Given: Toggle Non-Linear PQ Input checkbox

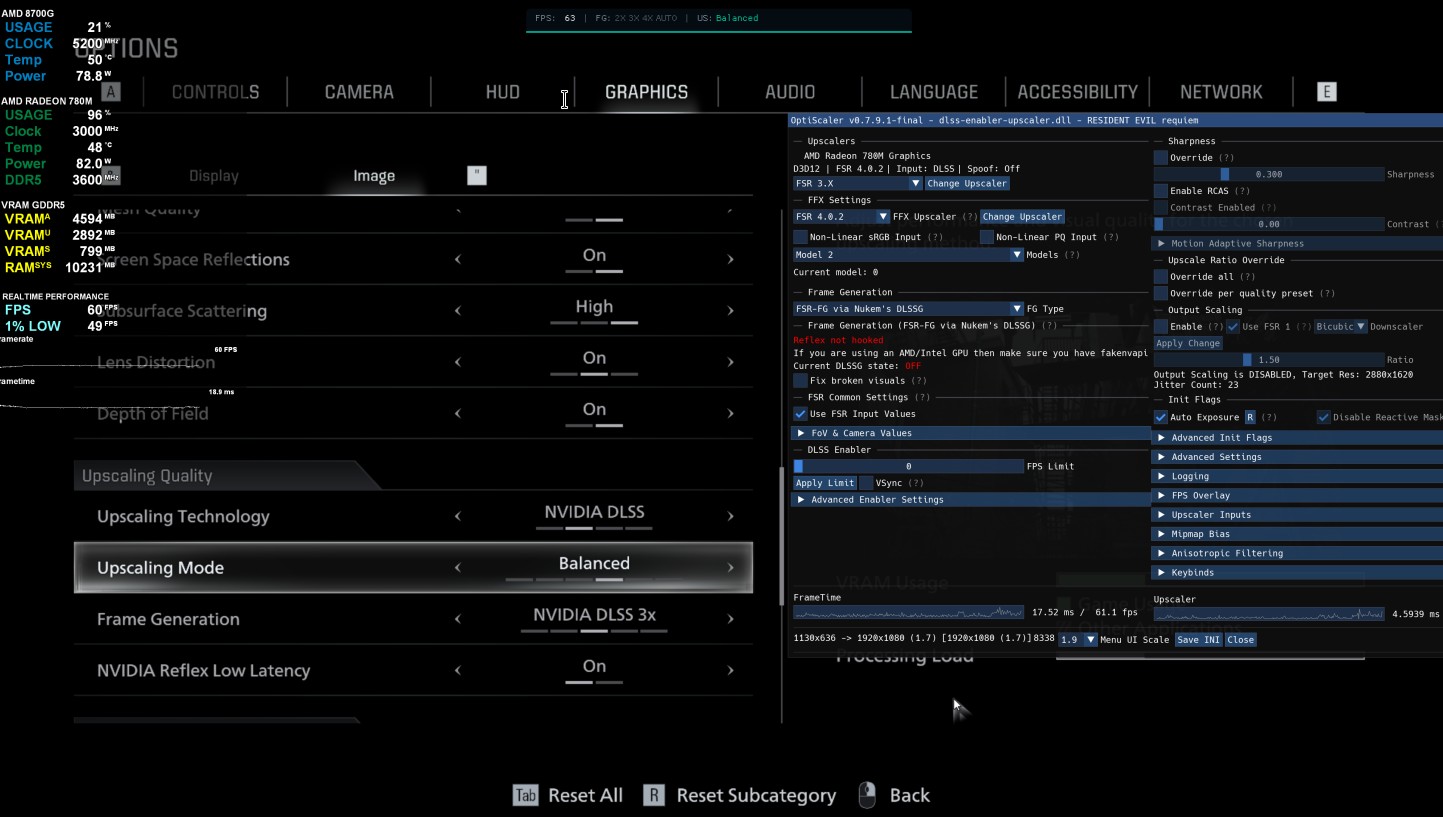Looking at the screenshot, I should 987,237.
